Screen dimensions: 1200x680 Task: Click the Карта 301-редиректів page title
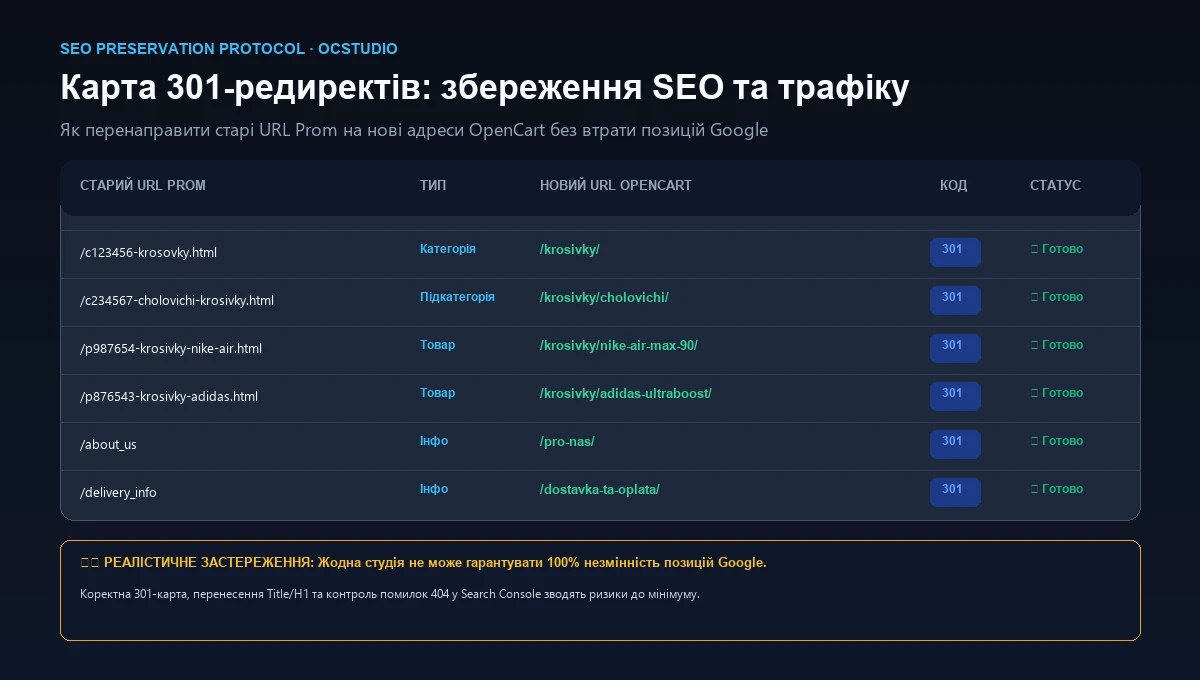point(484,87)
